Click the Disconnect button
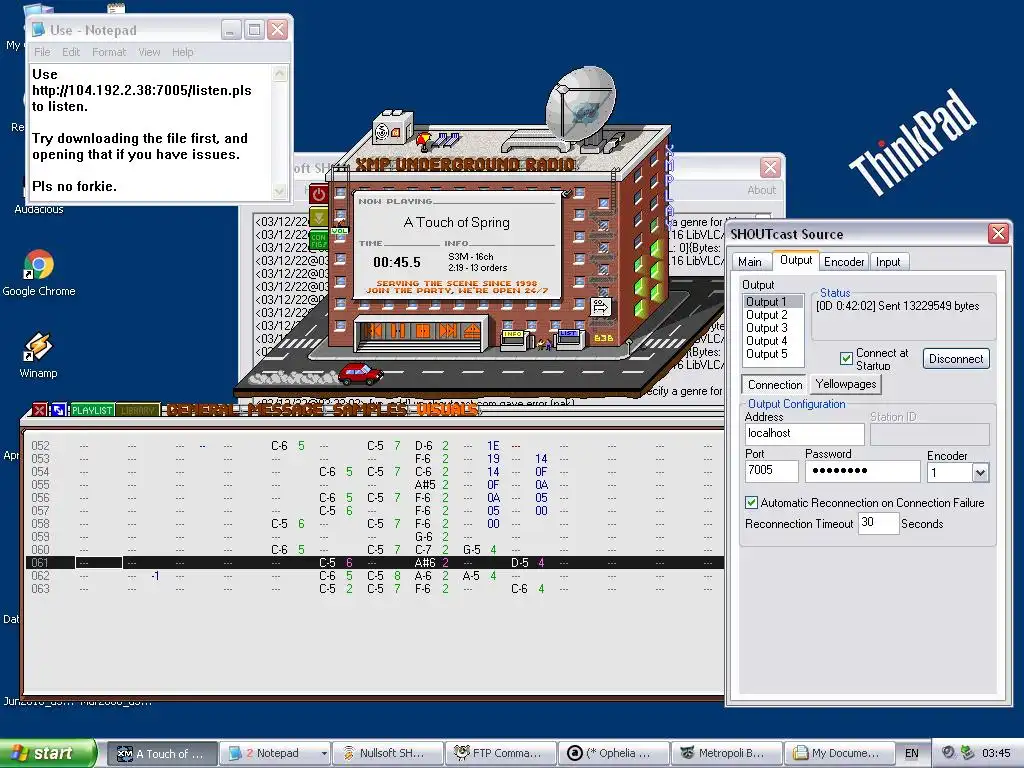The image size is (1024, 768). tap(956, 359)
